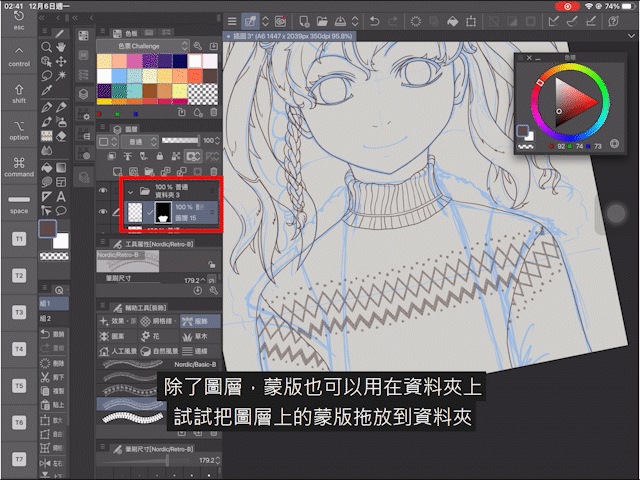The height and width of the screenshot is (480, 640).
Task: Open the stepper next to the save icon
Action: 355,21
